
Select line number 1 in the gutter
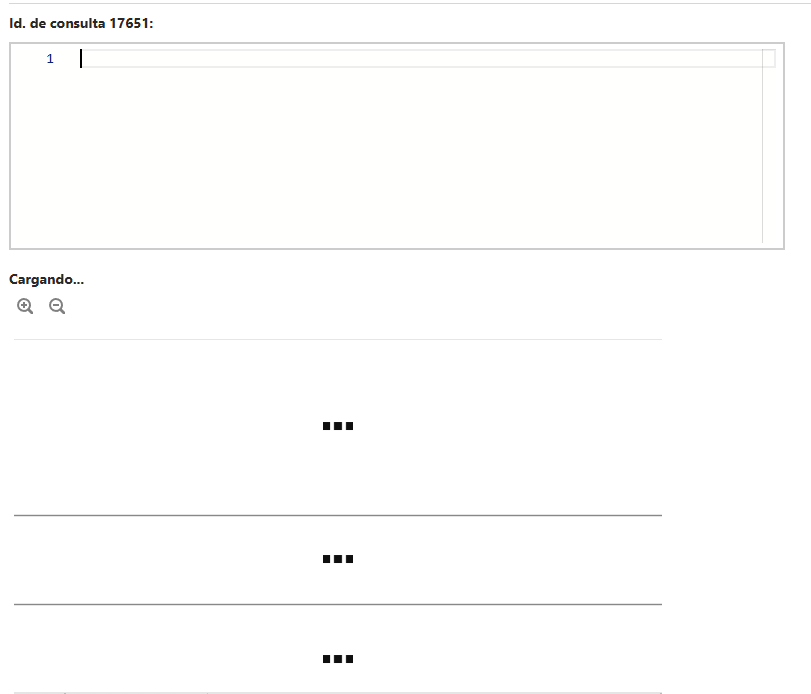50,59
